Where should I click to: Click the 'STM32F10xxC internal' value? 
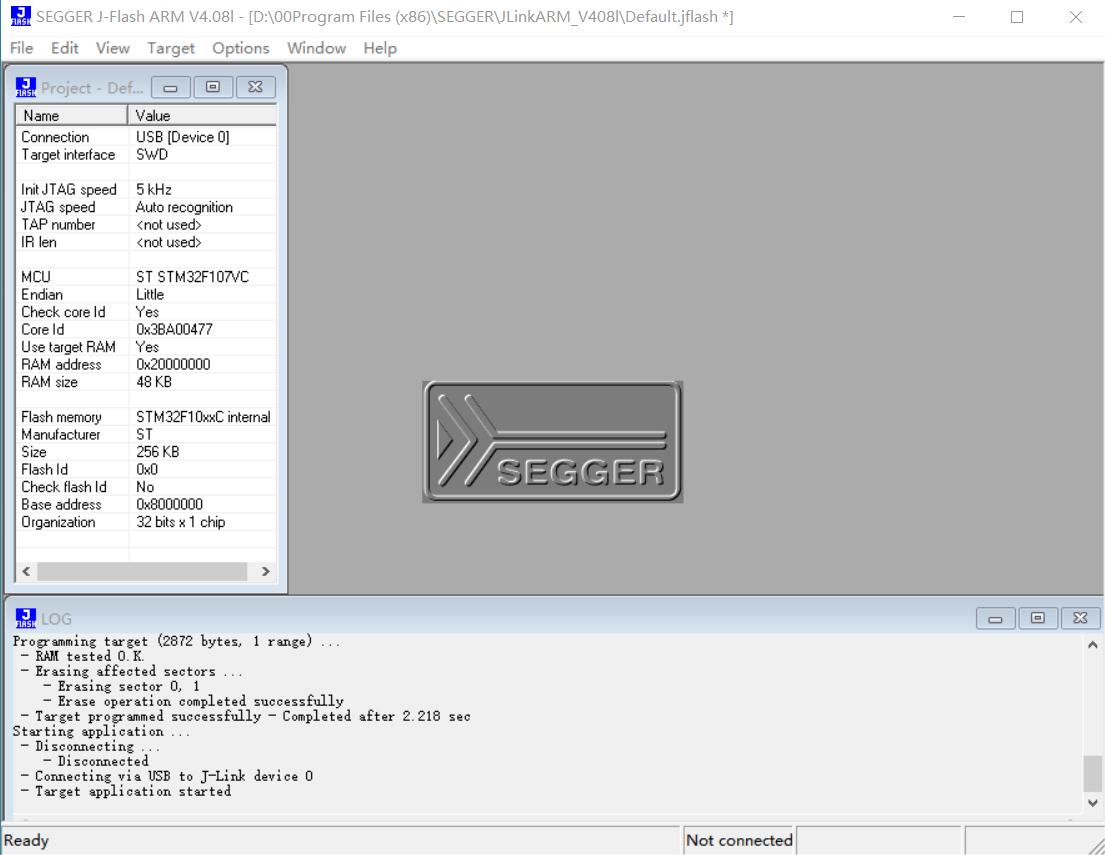[x=203, y=417]
